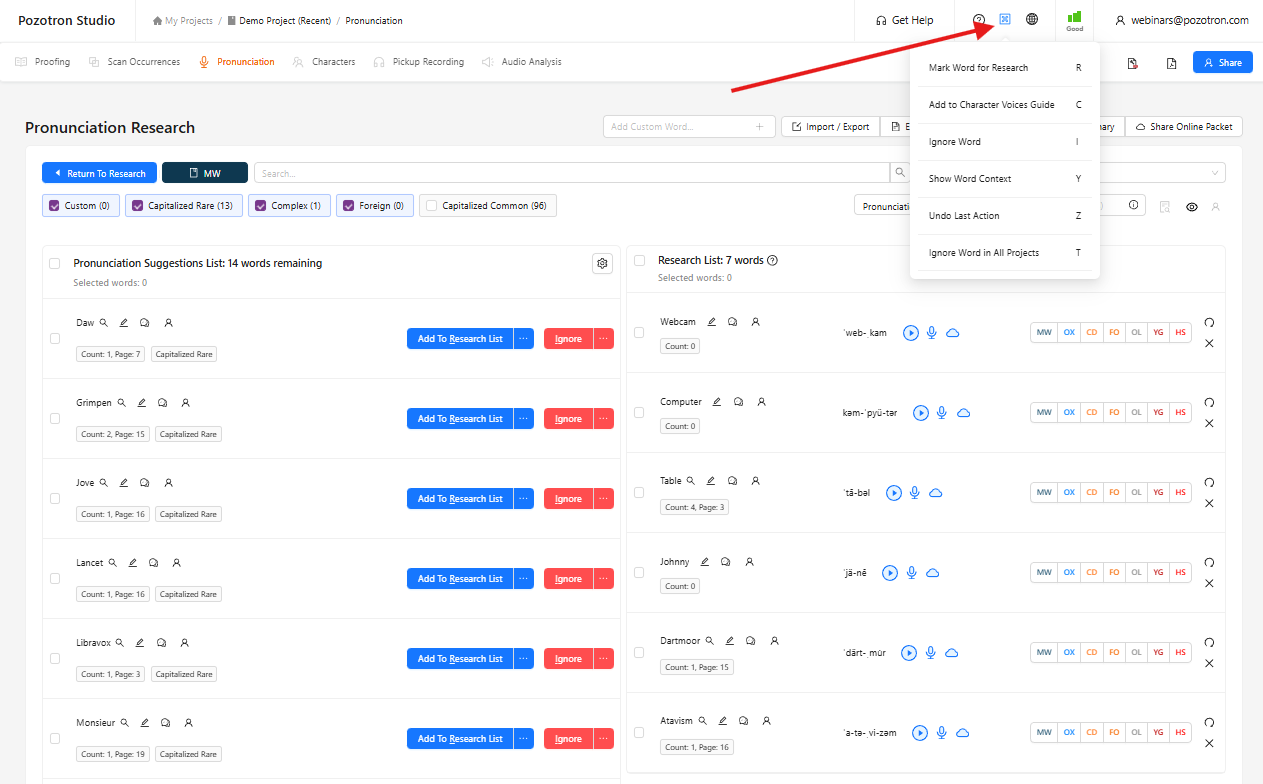Expand dropdown right of the search bar

point(1216,173)
